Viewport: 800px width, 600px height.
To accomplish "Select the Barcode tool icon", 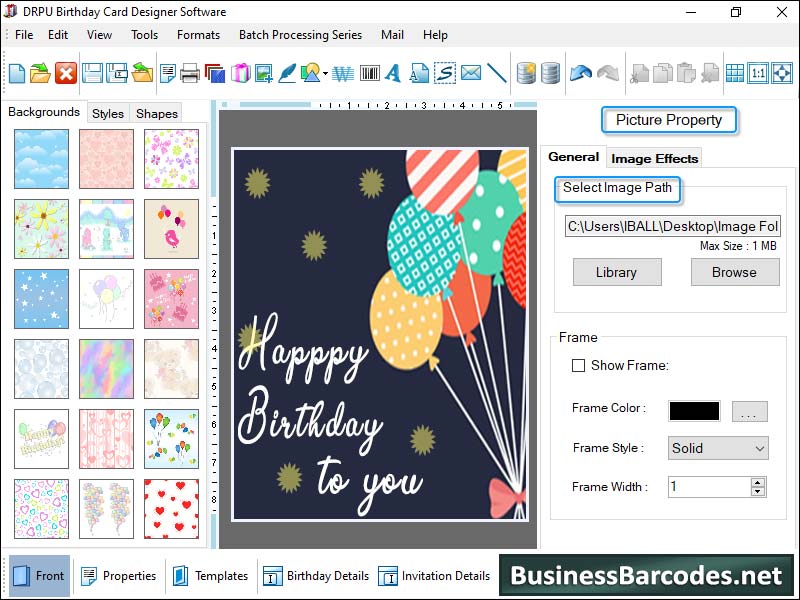I will click(370, 73).
